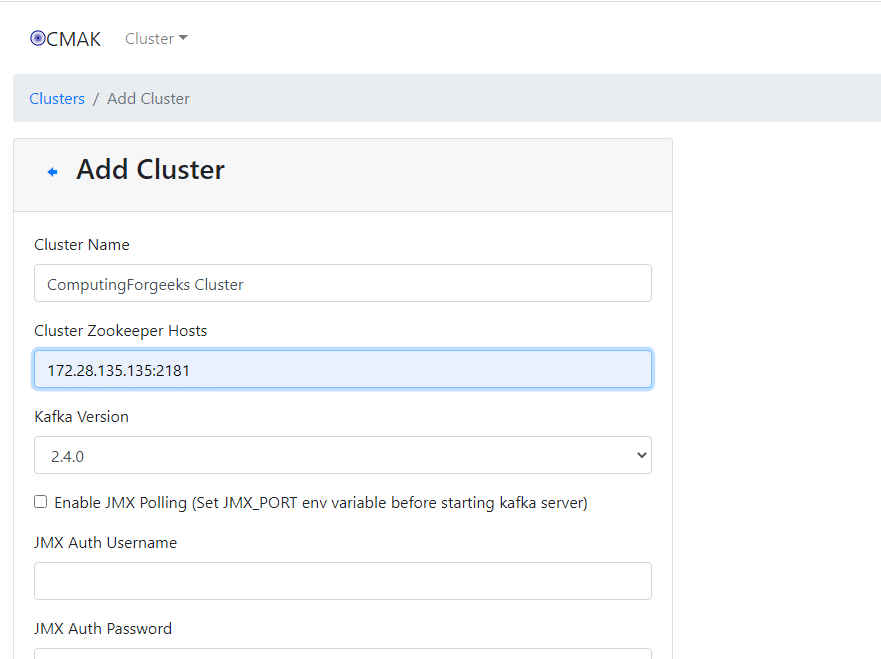Go to Clusters breadcrumb link
The image size is (881, 659).
click(57, 99)
